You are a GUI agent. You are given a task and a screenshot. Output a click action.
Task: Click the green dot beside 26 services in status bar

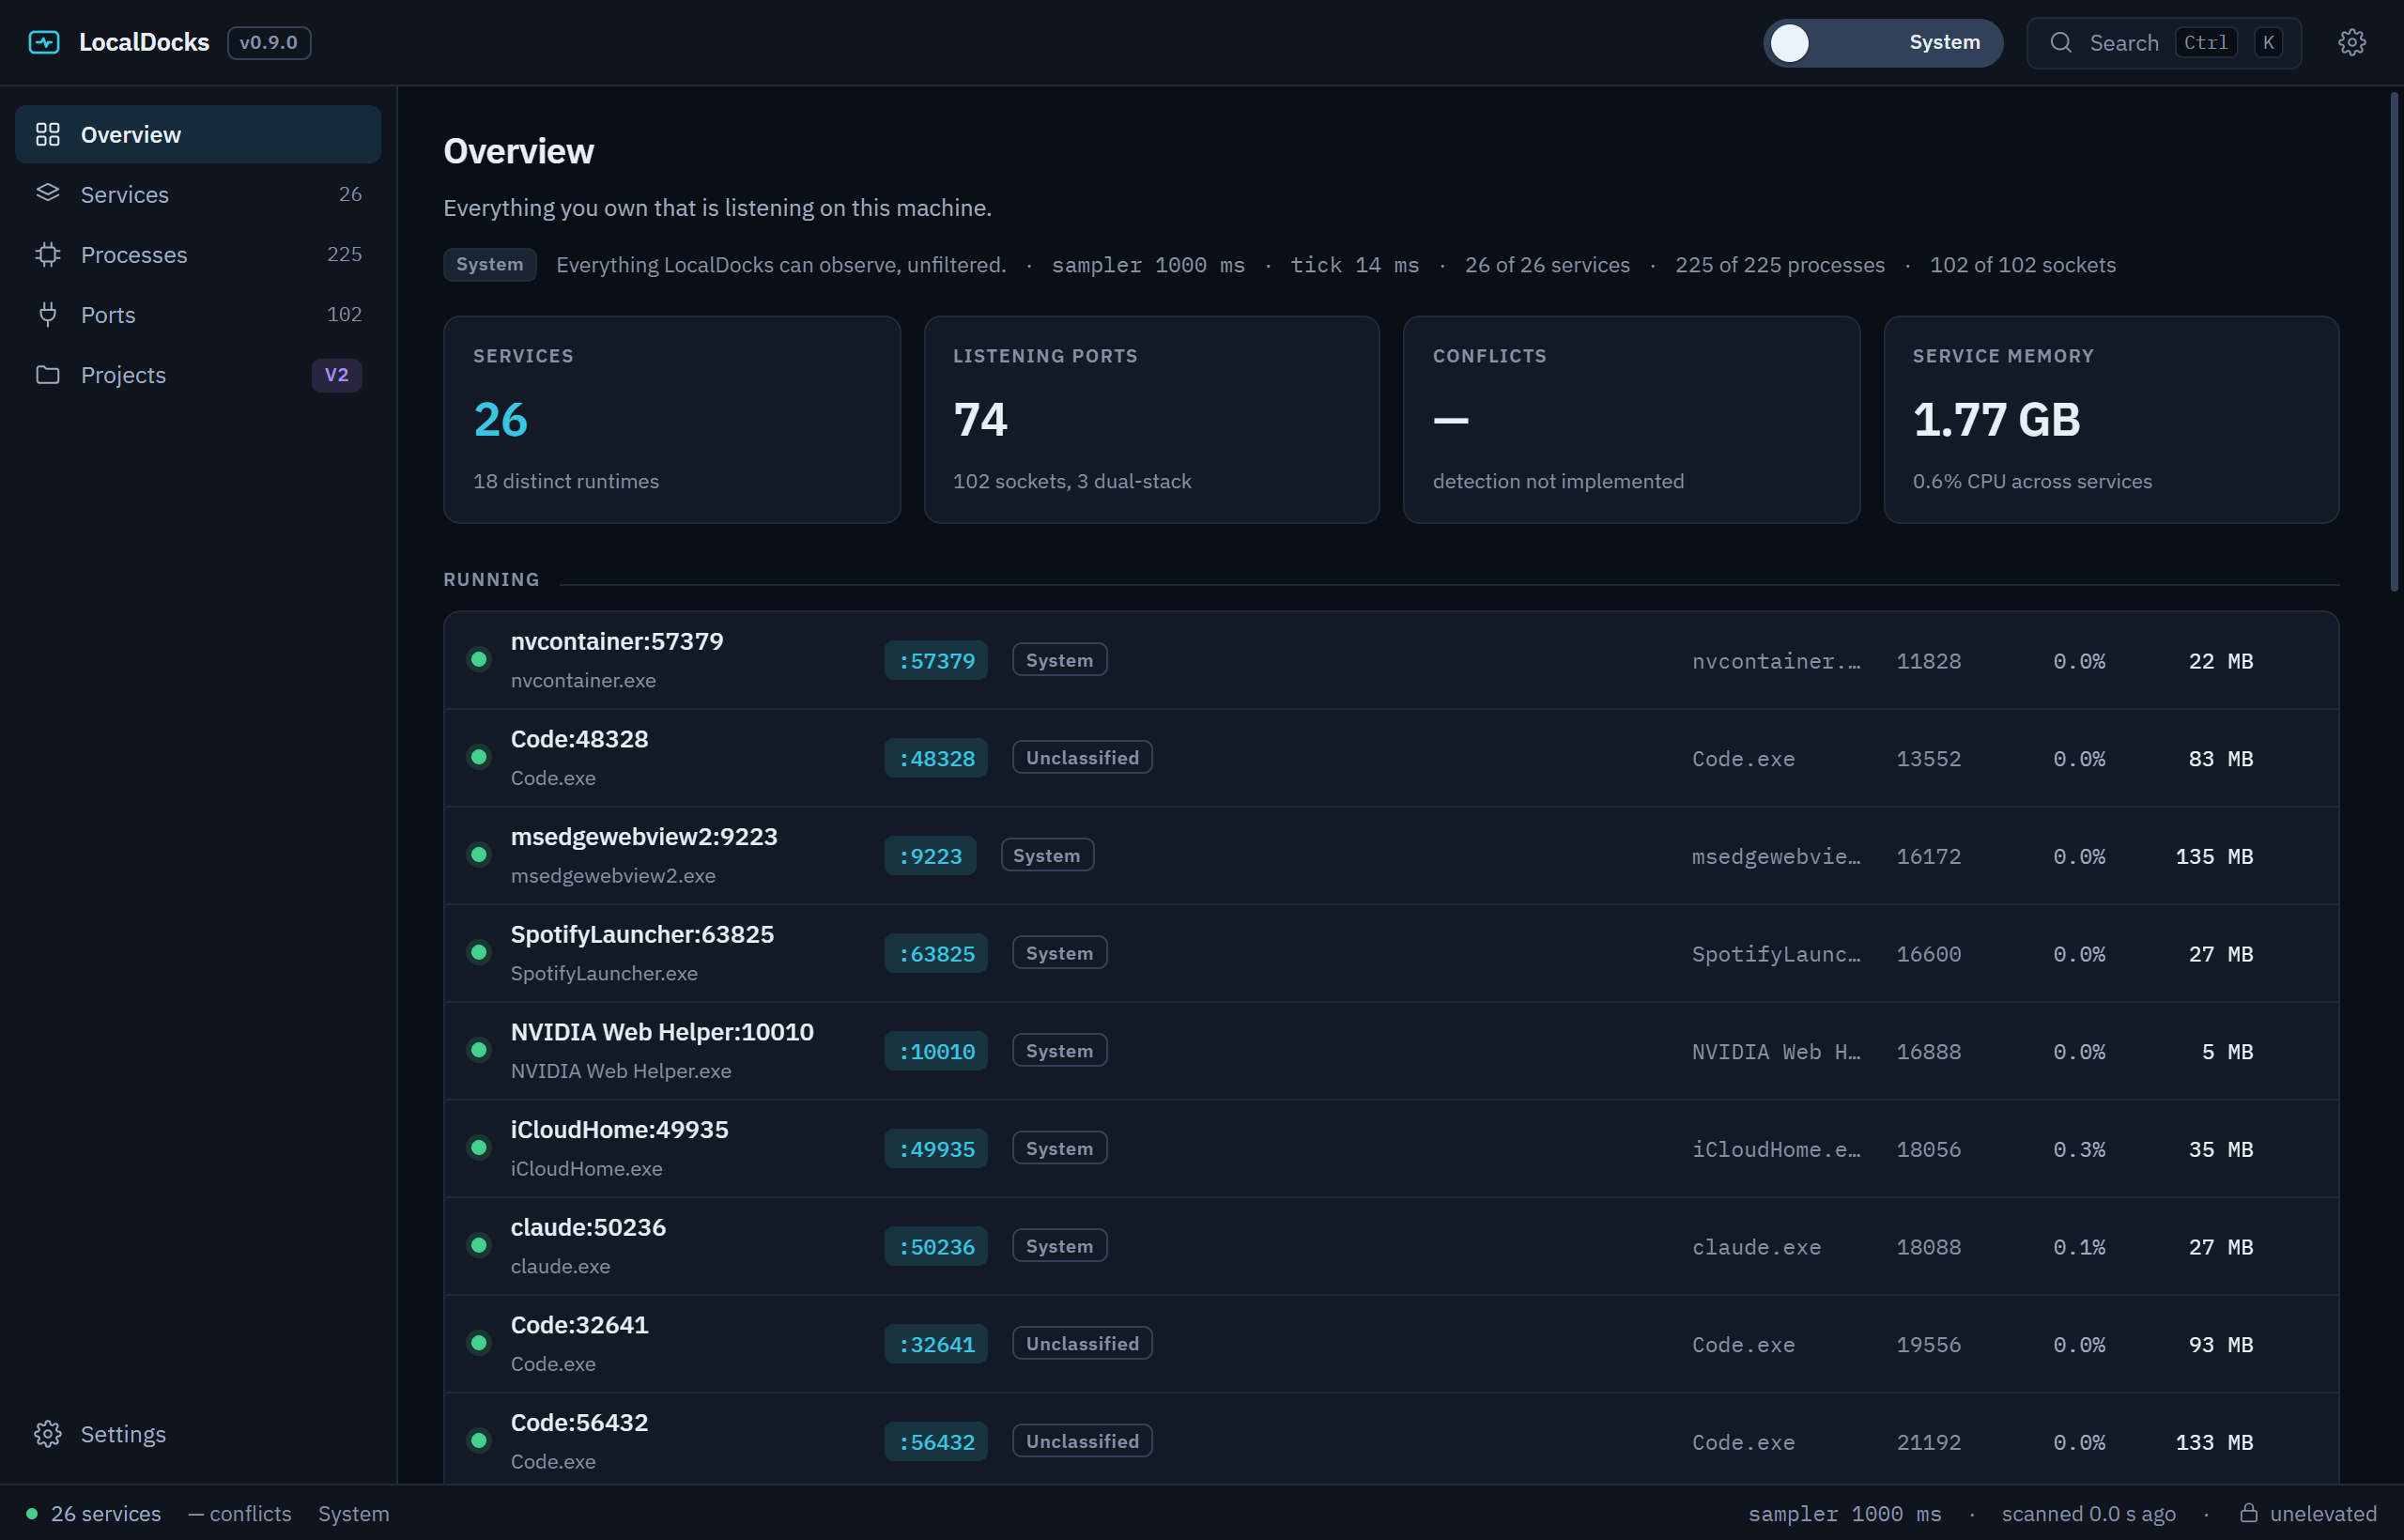point(32,1513)
